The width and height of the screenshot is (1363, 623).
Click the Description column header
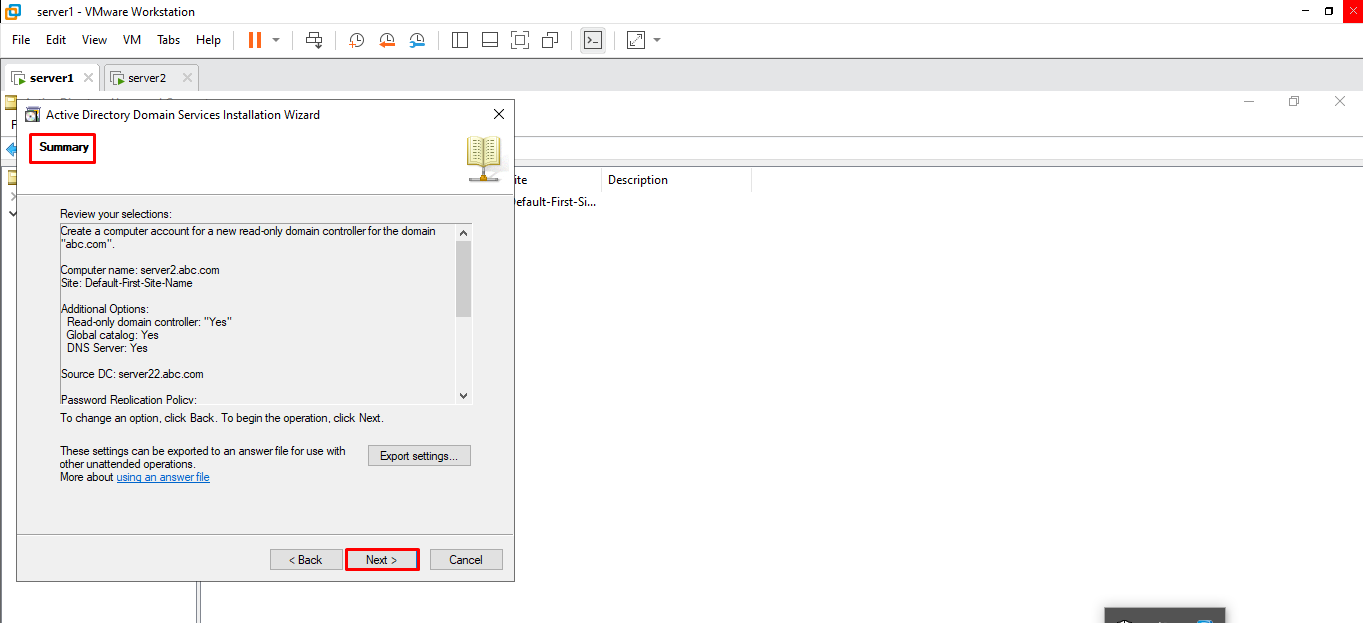(x=676, y=180)
